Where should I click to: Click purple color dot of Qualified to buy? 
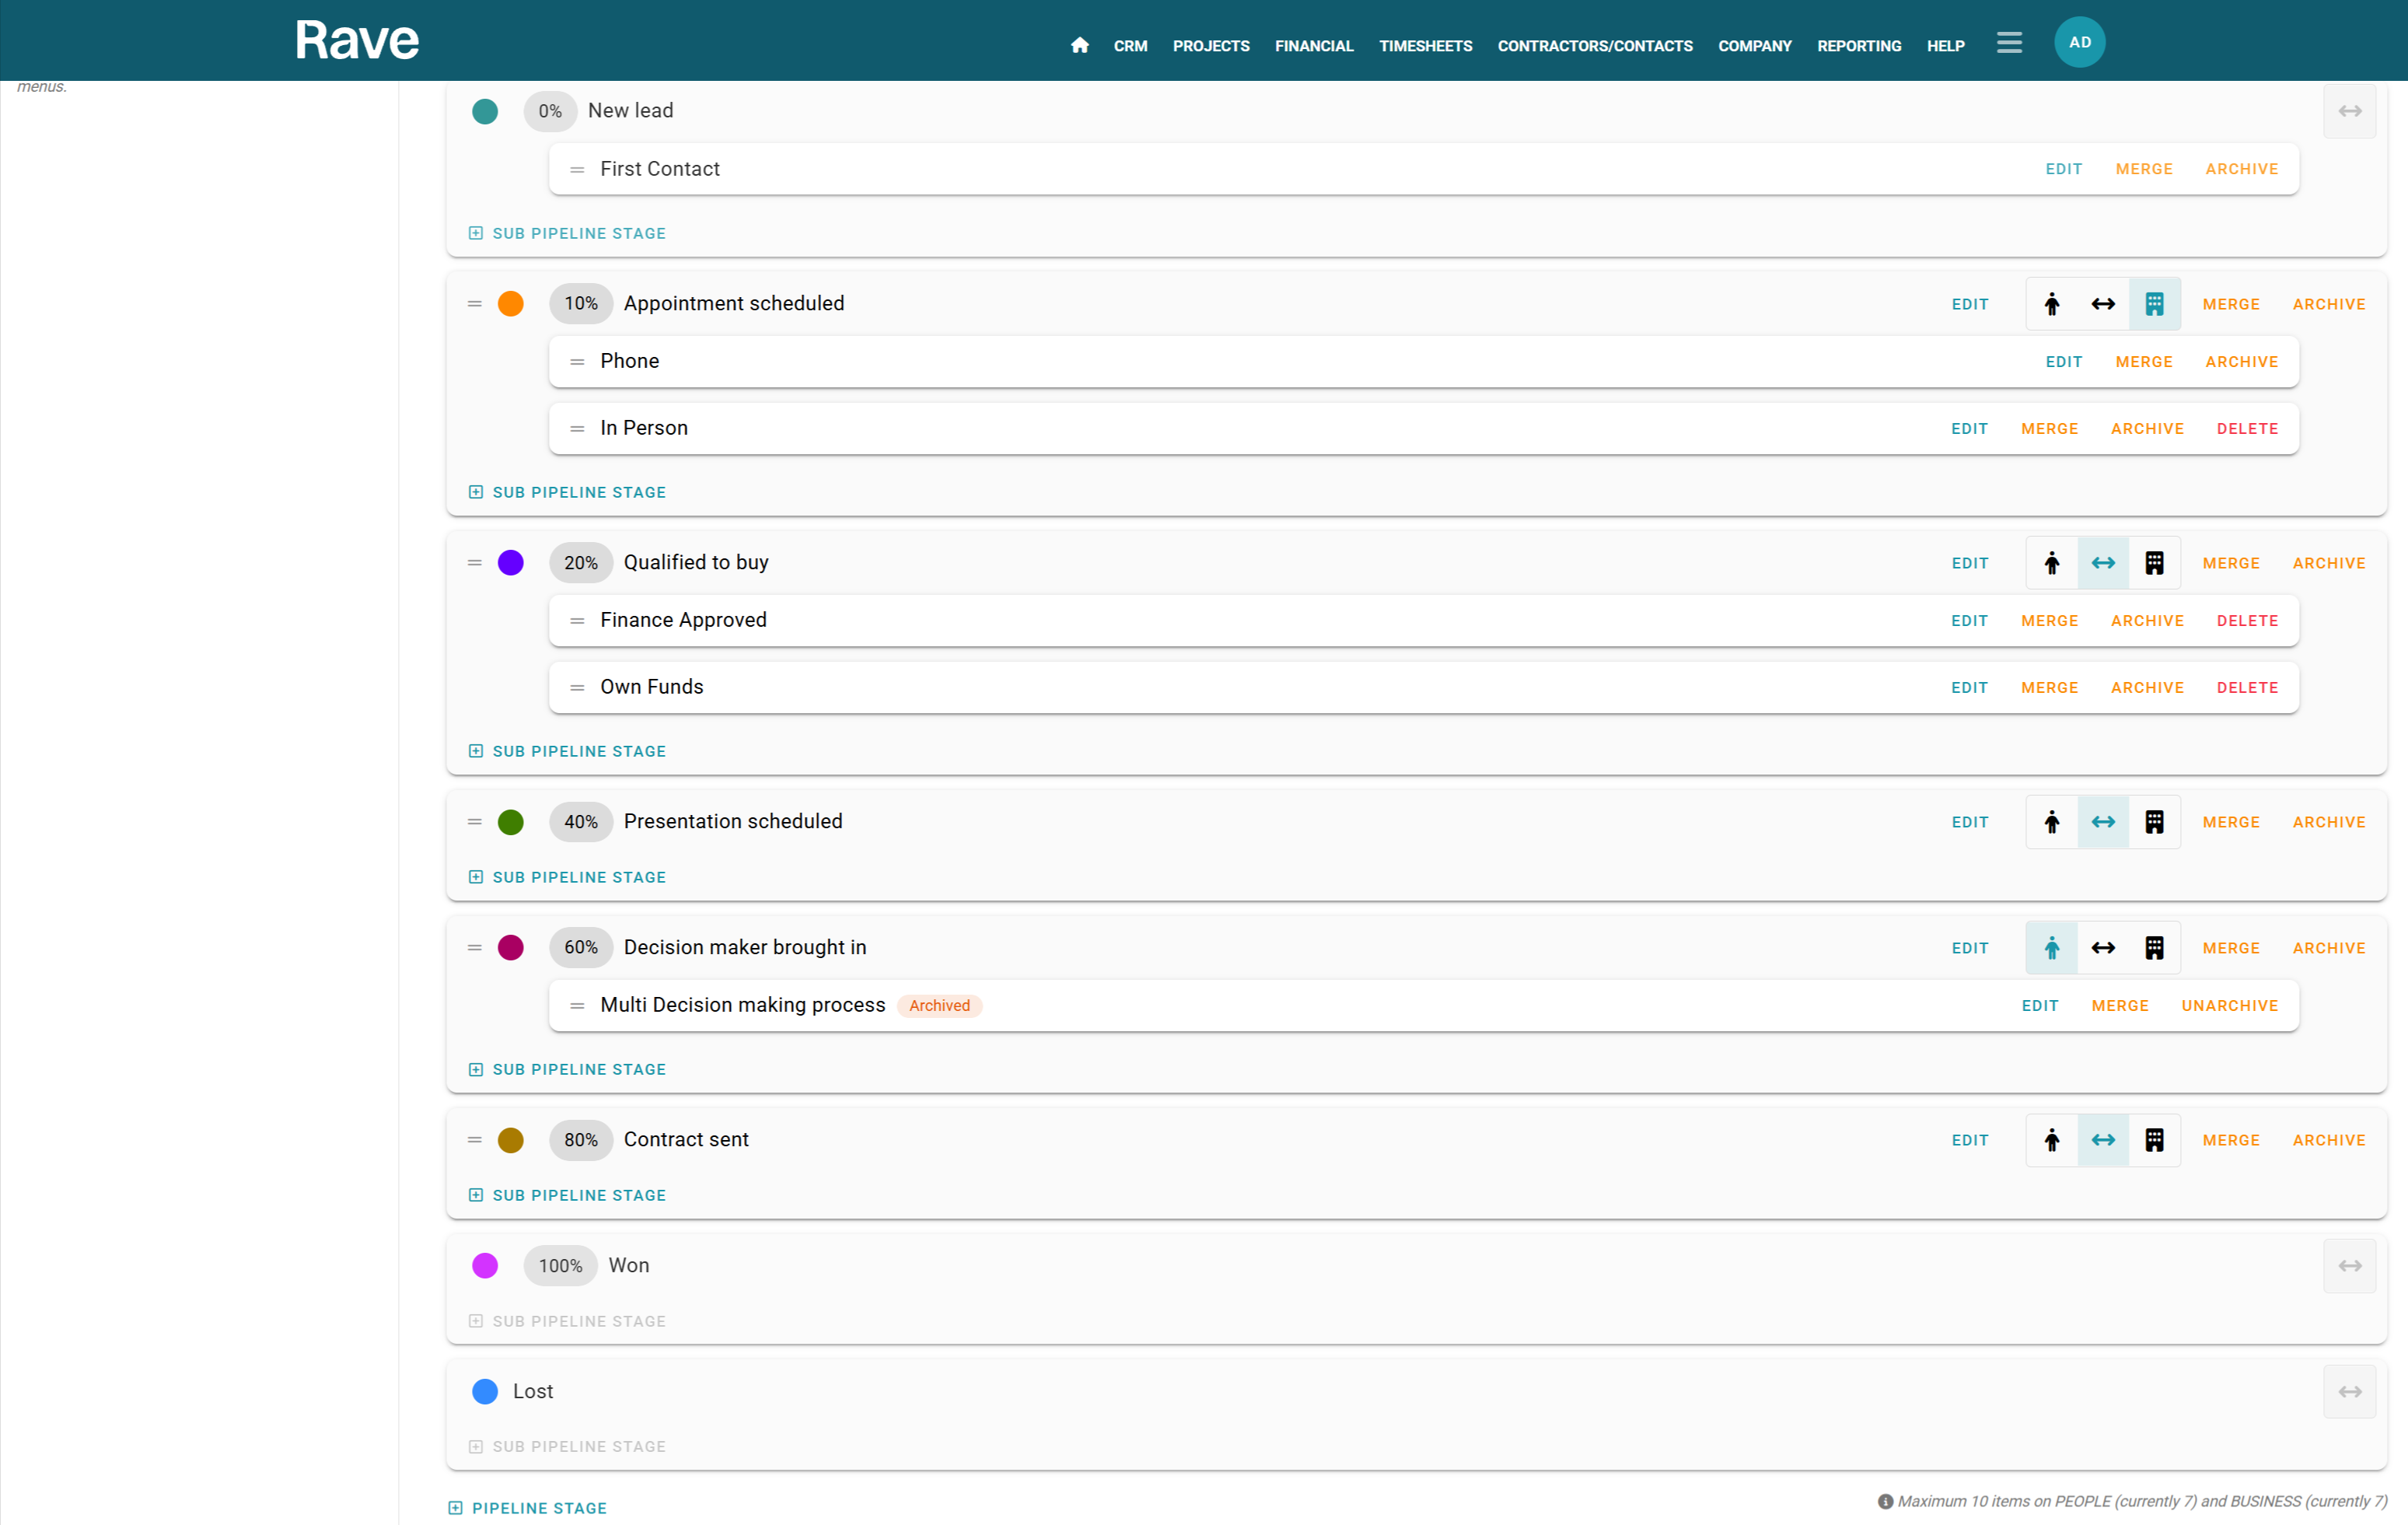[511, 563]
